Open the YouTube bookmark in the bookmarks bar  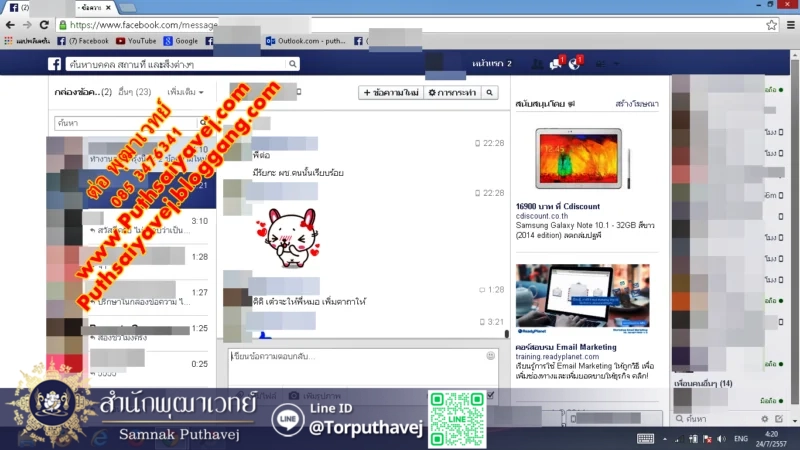coord(136,41)
